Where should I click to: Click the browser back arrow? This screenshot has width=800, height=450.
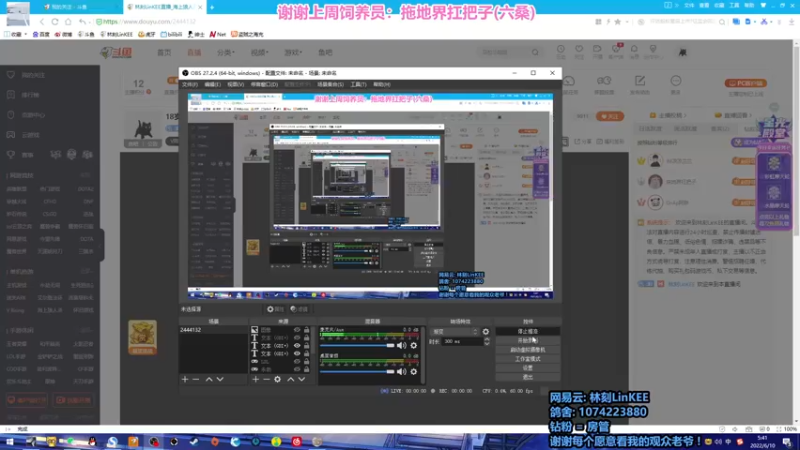tap(42, 22)
